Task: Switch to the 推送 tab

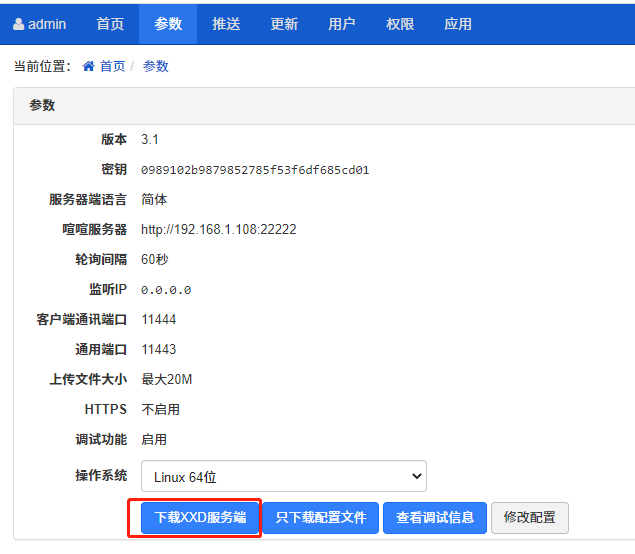Action: (x=226, y=24)
